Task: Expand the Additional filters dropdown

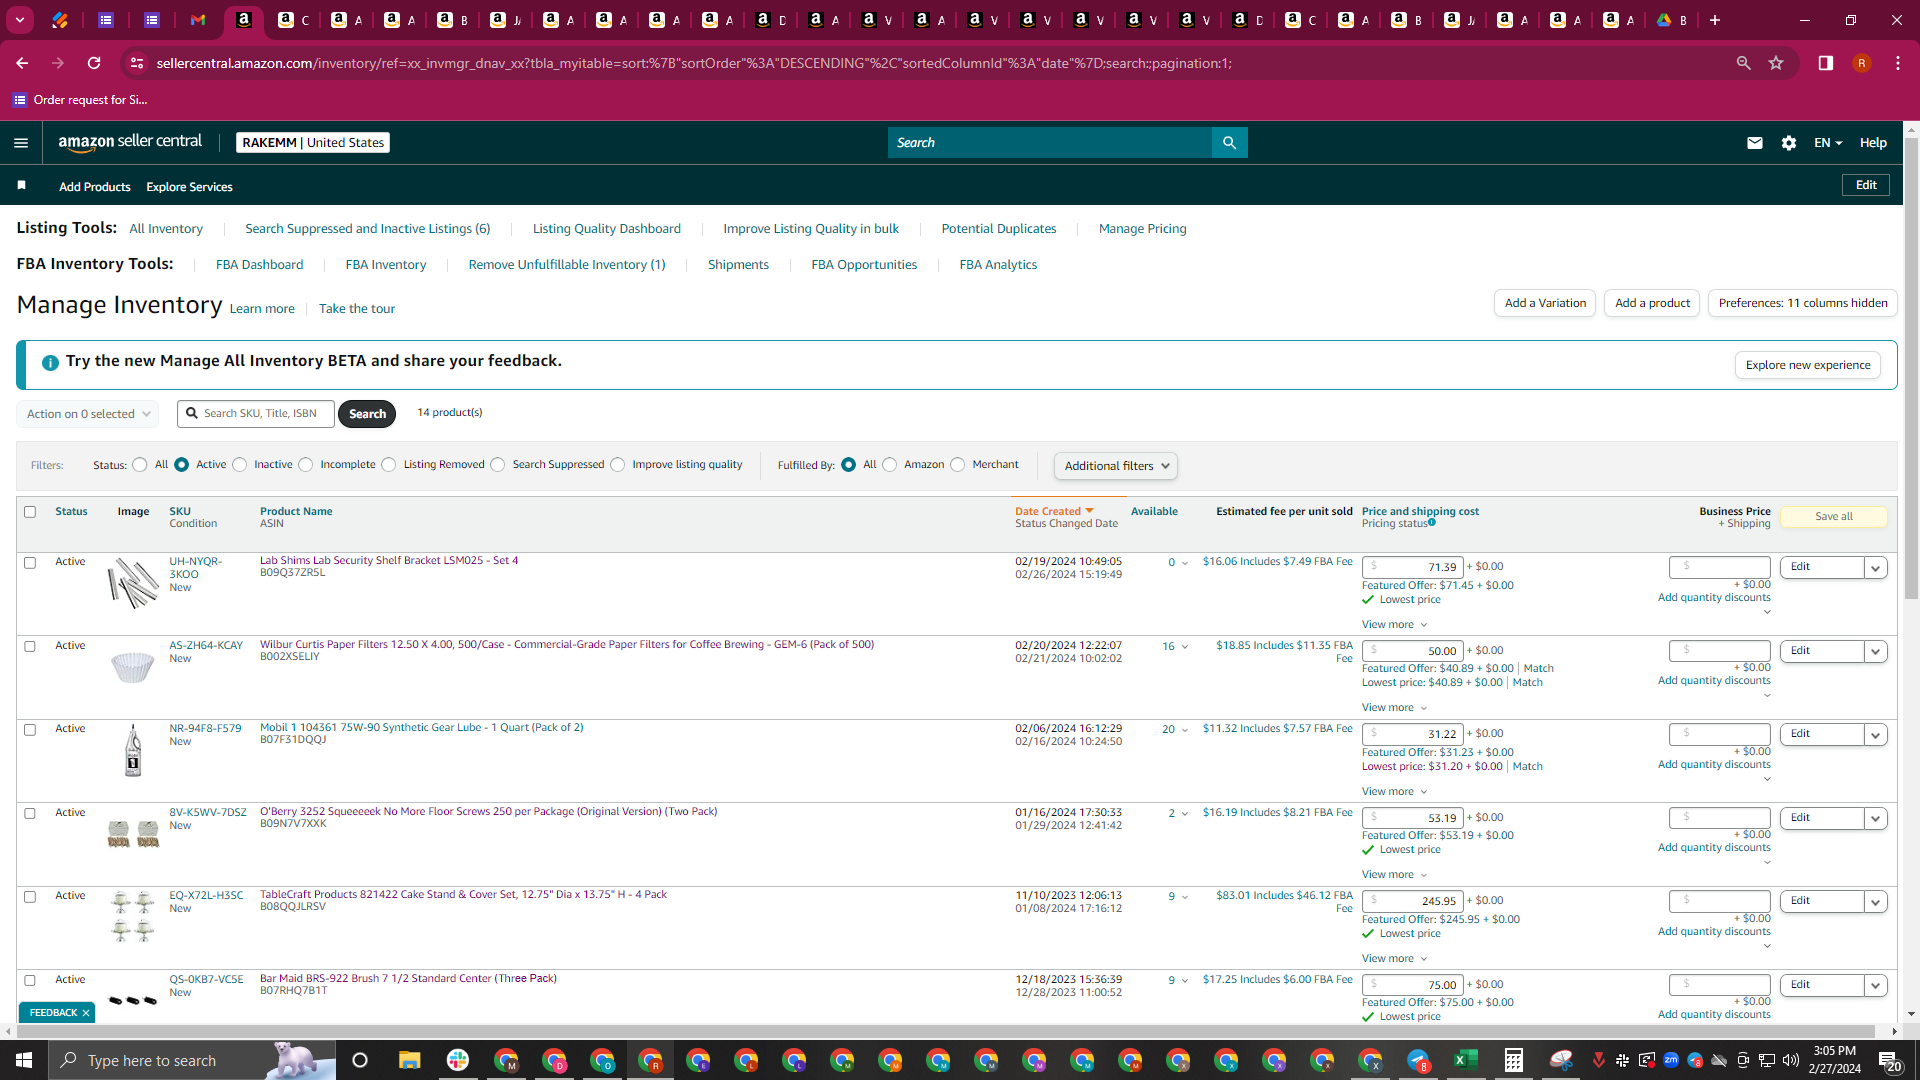Action: (x=1116, y=466)
